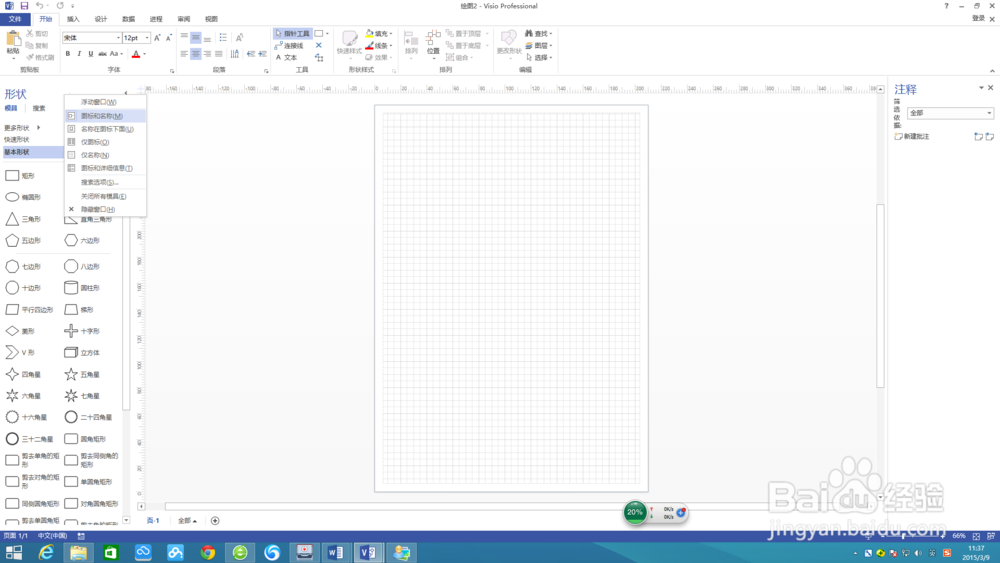Open Word from the taskbar
The width and height of the screenshot is (1000, 563).
point(335,552)
